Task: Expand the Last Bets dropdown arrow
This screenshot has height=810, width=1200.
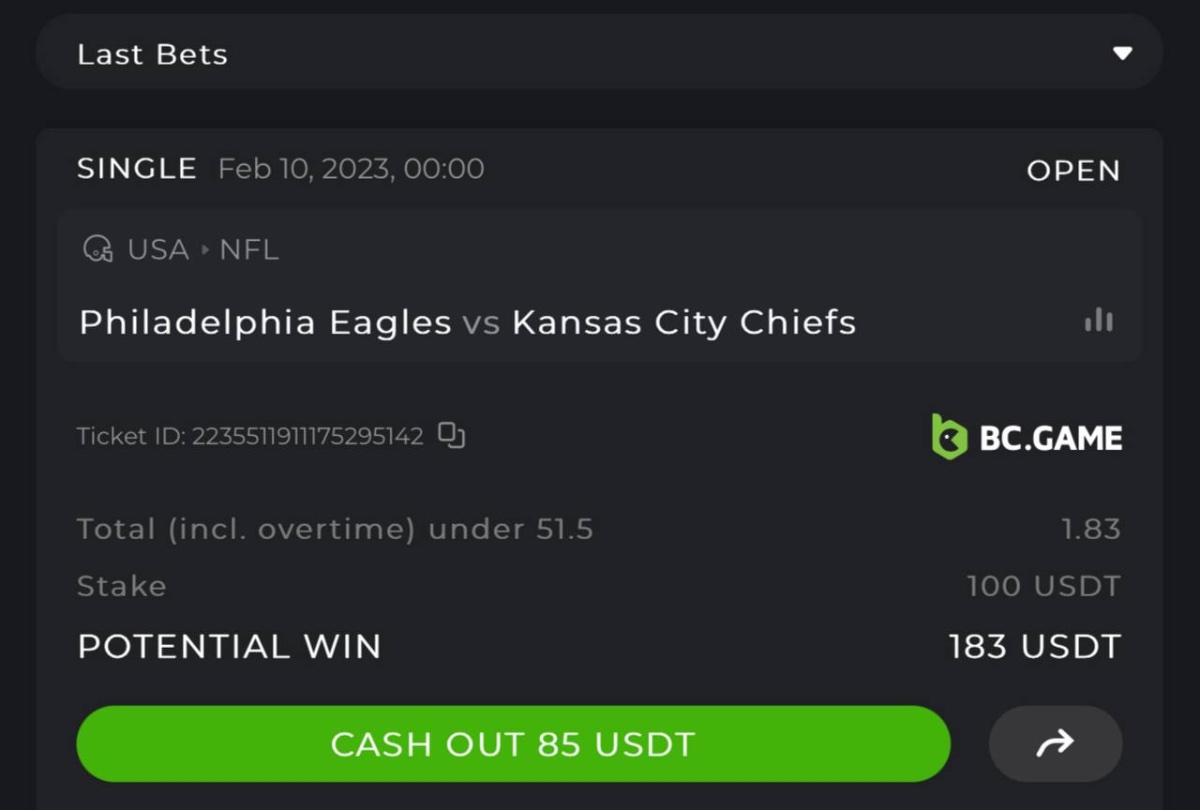Action: coord(1122,53)
